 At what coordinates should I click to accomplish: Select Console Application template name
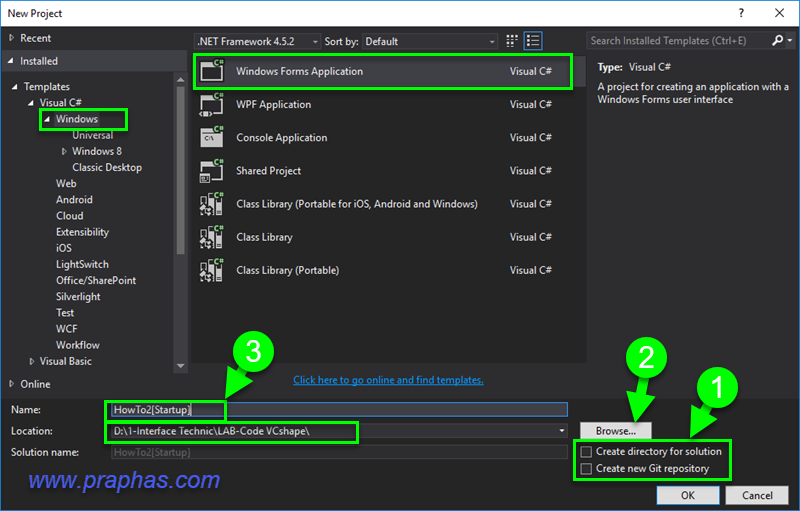[282, 138]
